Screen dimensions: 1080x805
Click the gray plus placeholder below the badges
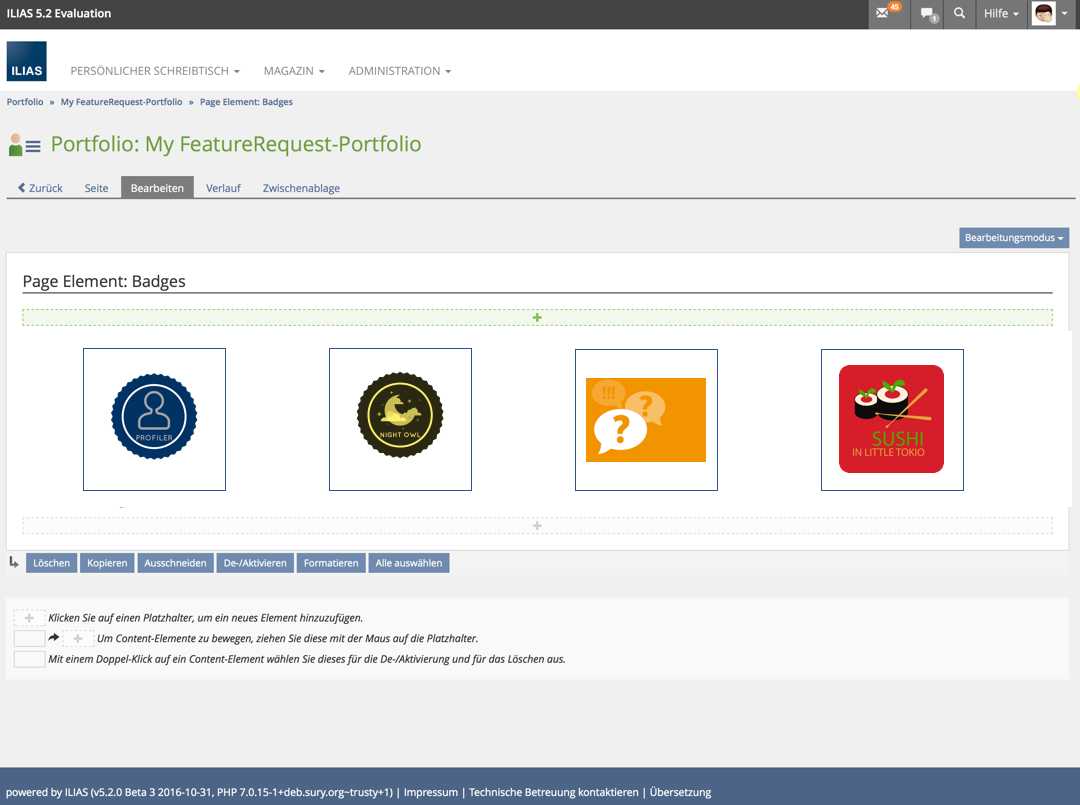[537, 526]
